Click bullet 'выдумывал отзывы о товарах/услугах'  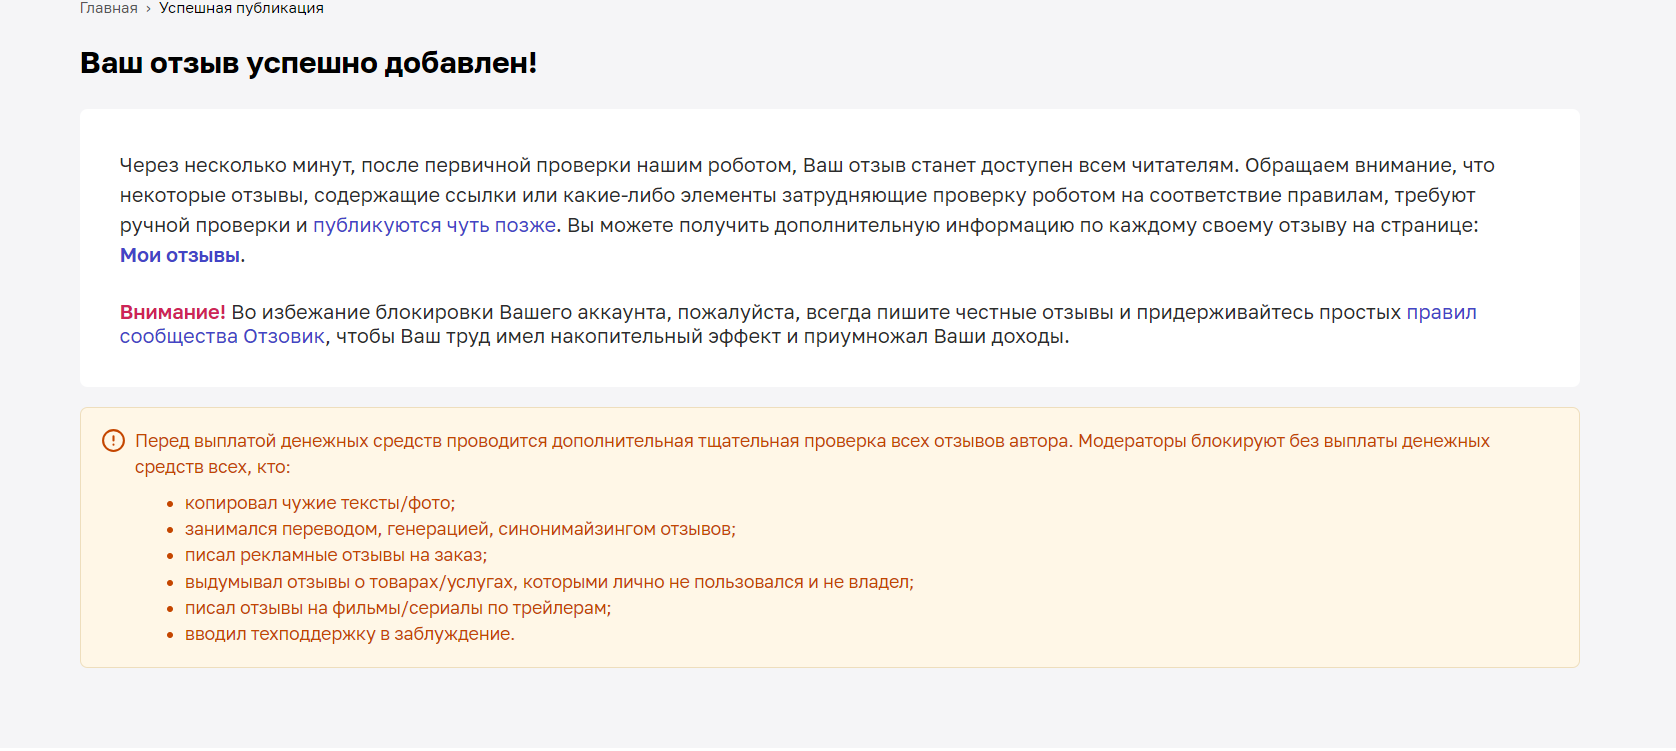click(549, 582)
